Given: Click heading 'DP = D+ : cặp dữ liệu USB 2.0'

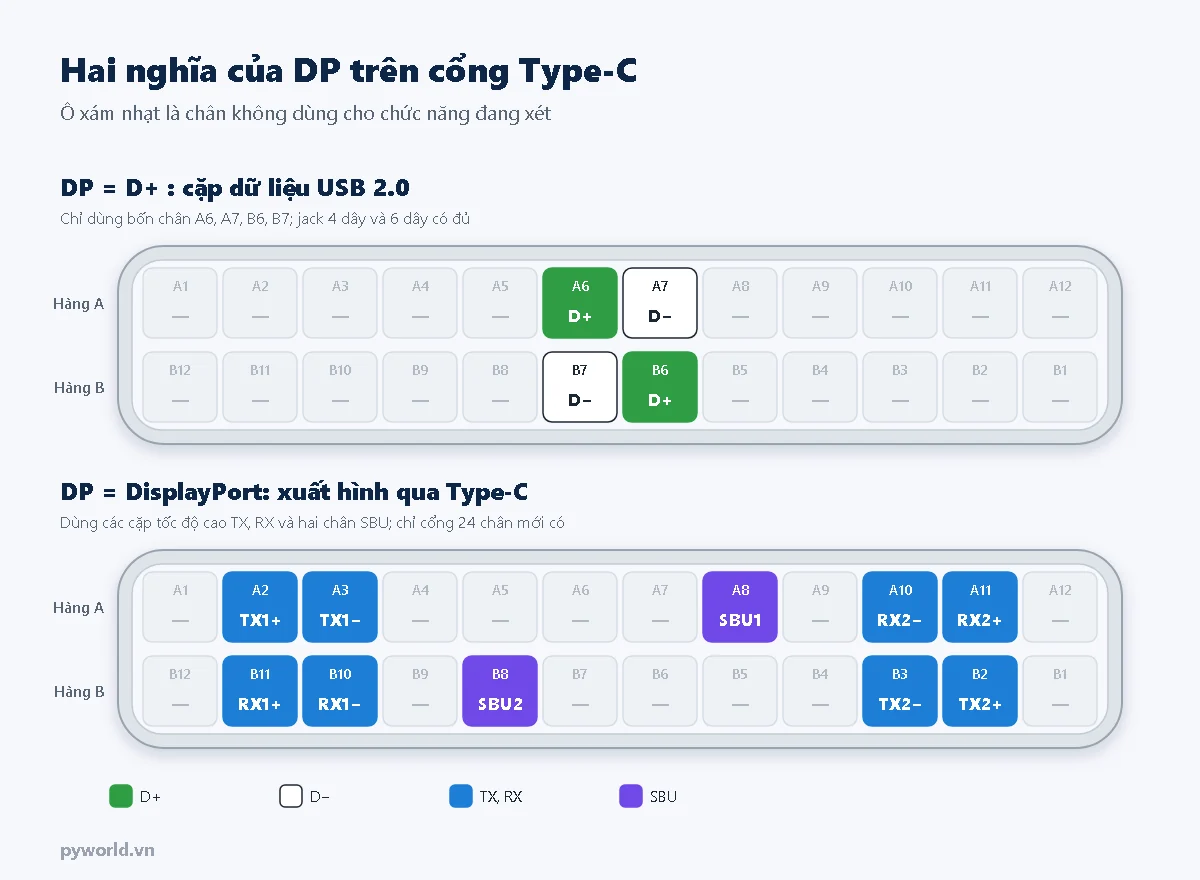Looking at the screenshot, I should pyautogui.click(x=235, y=187).
